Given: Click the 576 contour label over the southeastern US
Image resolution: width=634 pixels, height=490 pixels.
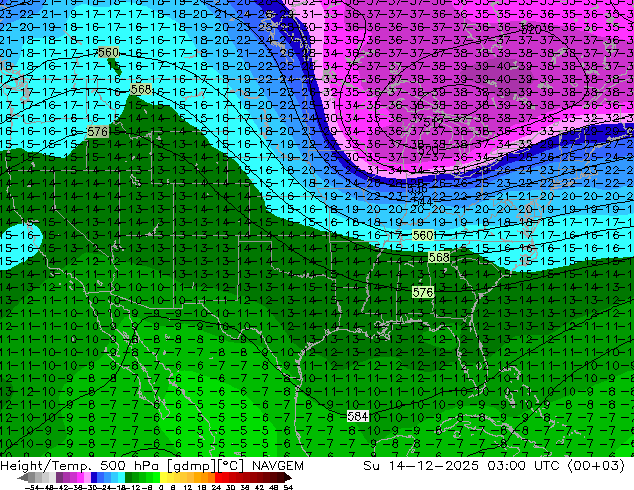Looking at the screenshot, I should coord(423,292).
